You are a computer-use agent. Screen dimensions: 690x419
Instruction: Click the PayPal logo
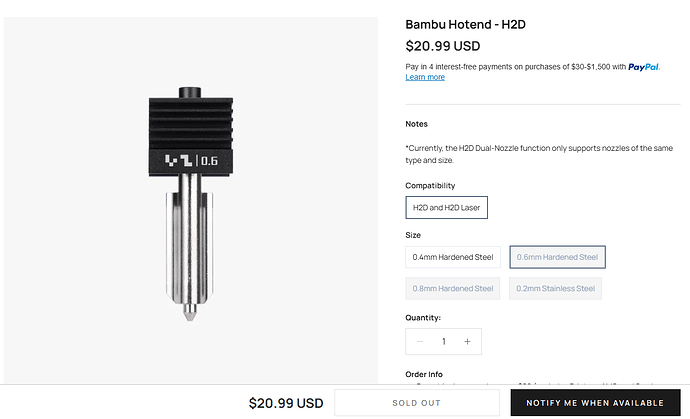tap(643, 67)
